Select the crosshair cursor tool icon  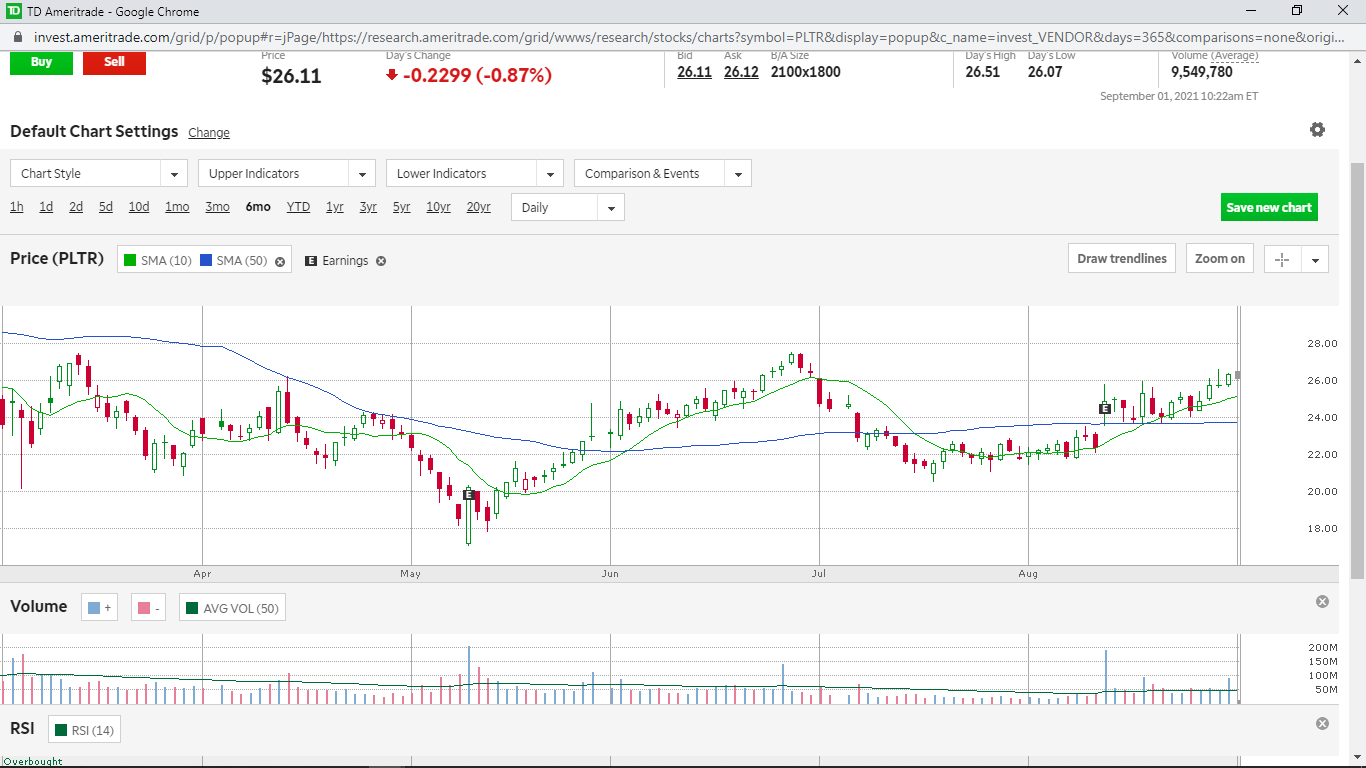pyautogui.click(x=1282, y=259)
